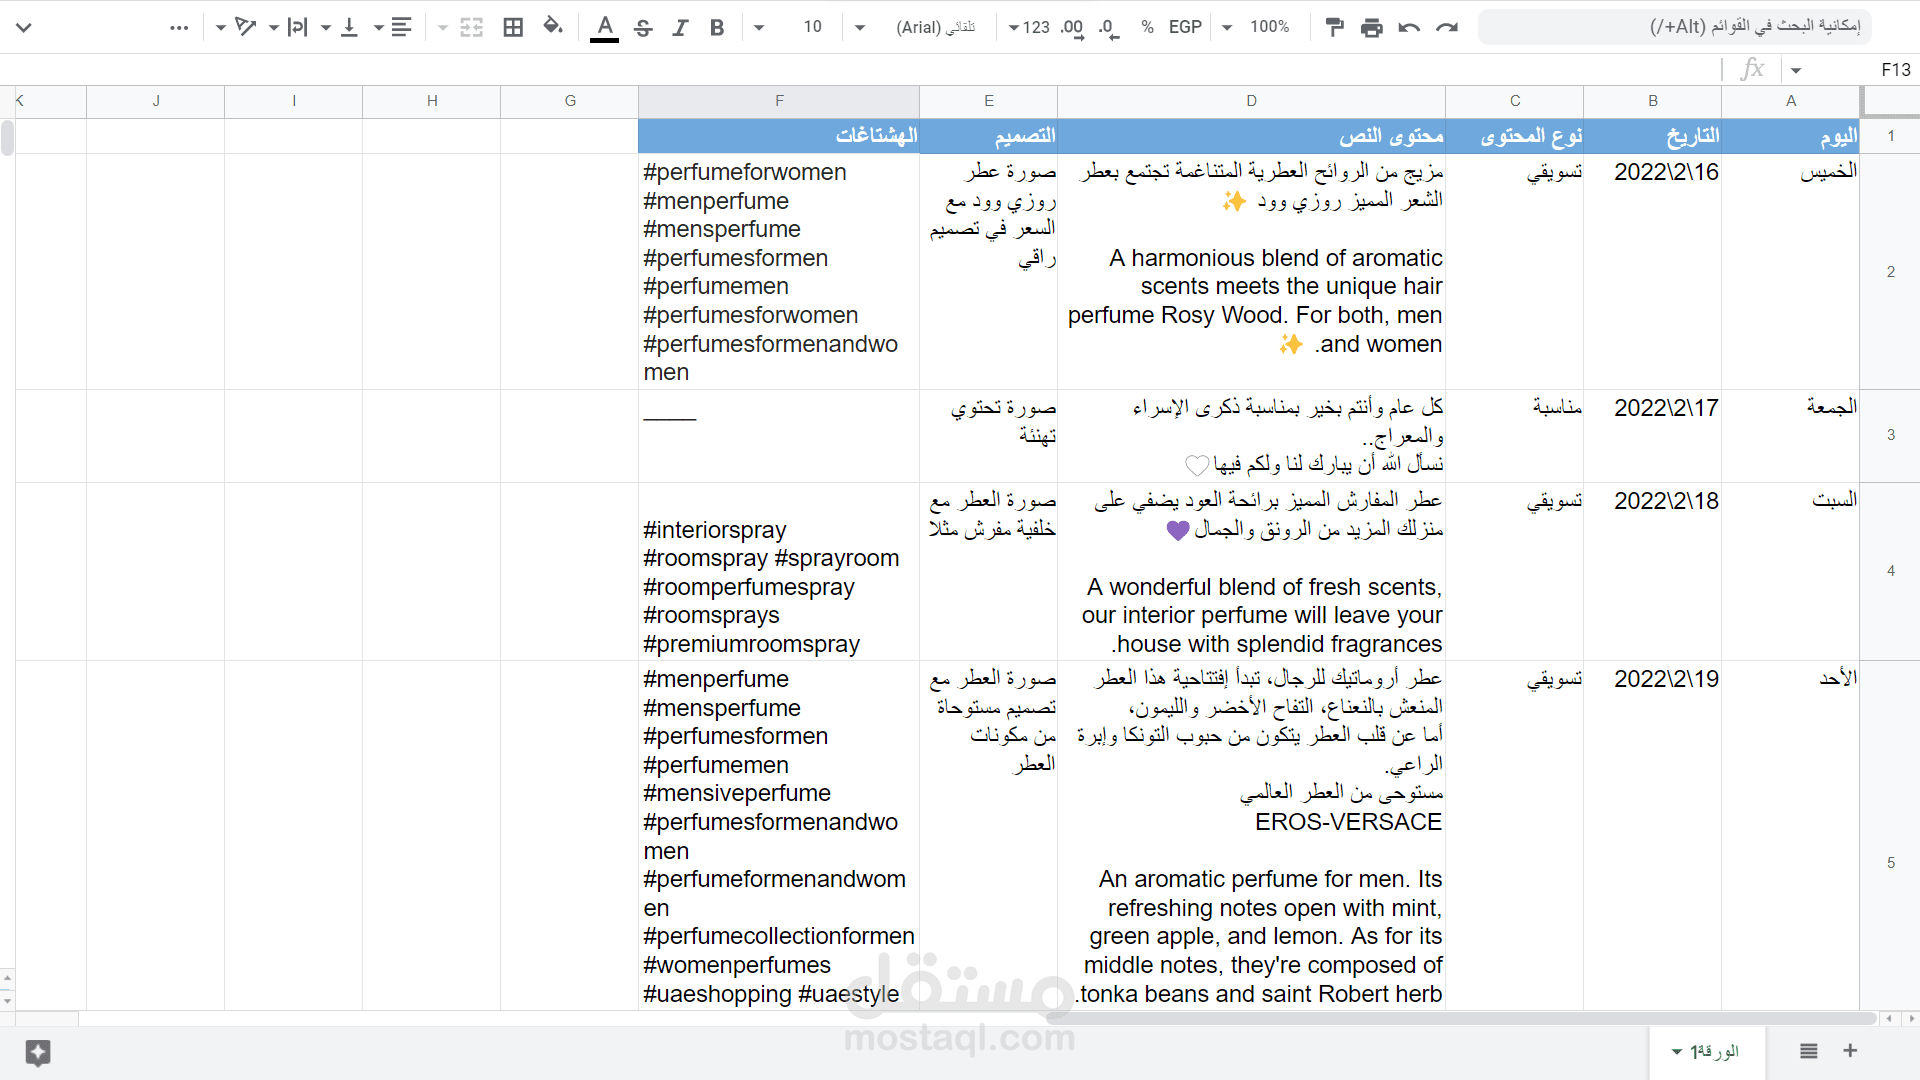Open the fill color paint bucket
The height and width of the screenshot is (1080, 1920).
pos(552,27)
